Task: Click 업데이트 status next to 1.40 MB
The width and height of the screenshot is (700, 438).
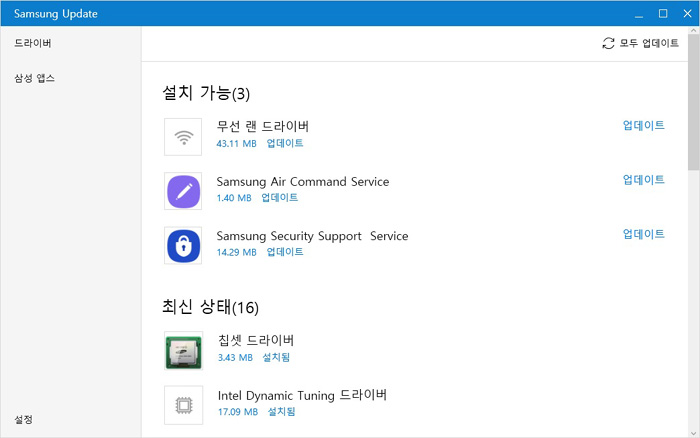Action: 279,198
